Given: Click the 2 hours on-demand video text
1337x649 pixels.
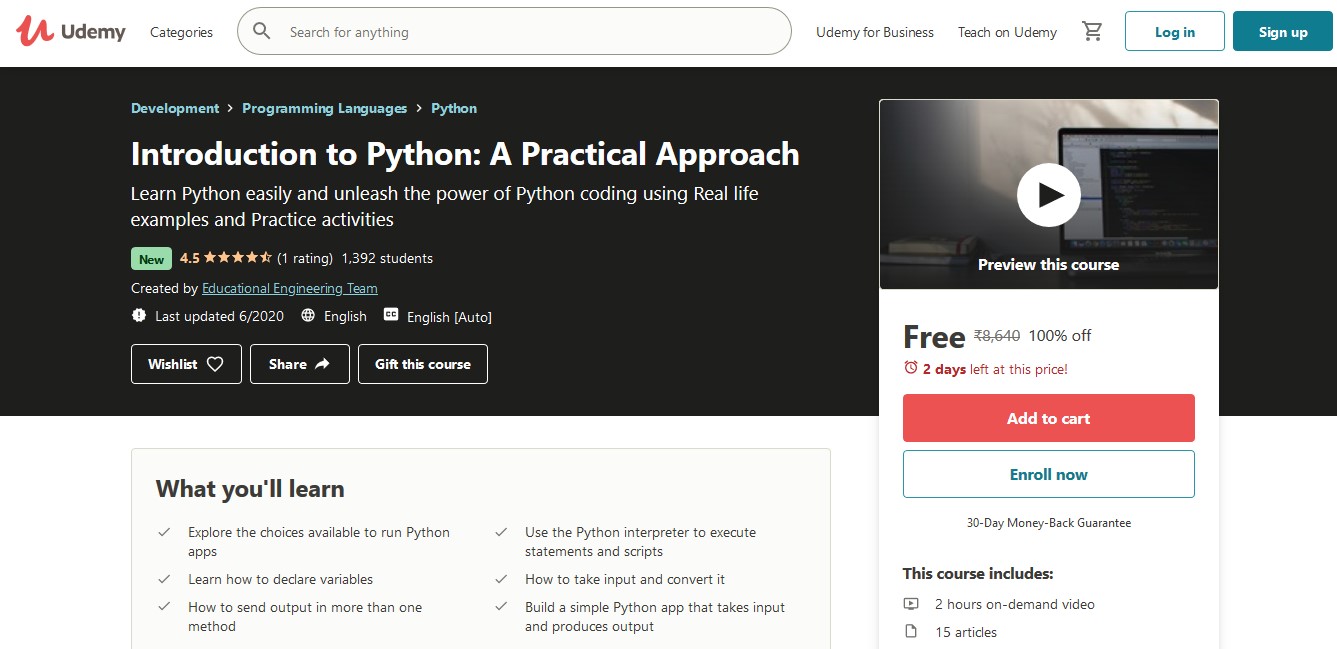Looking at the screenshot, I should pyautogui.click(x=1015, y=604).
